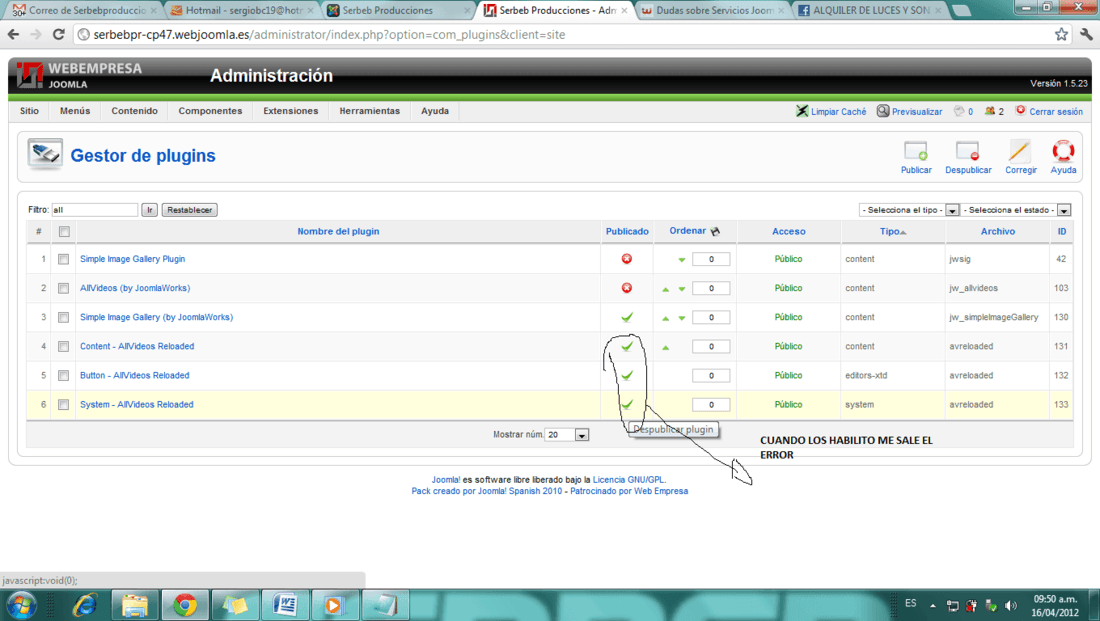Unpublish System - AllVideos Reloaded green checkmark
Viewport: 1100px width, 621px height.
tap(626, 404)
